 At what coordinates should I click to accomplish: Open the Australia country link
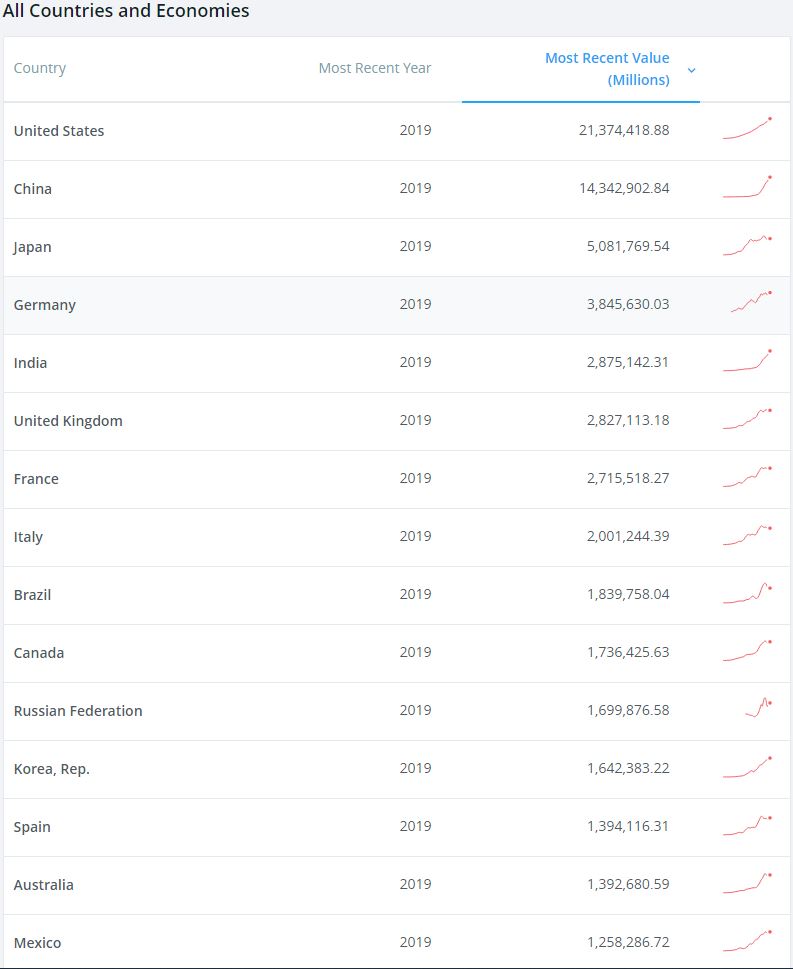pos(43,885)
